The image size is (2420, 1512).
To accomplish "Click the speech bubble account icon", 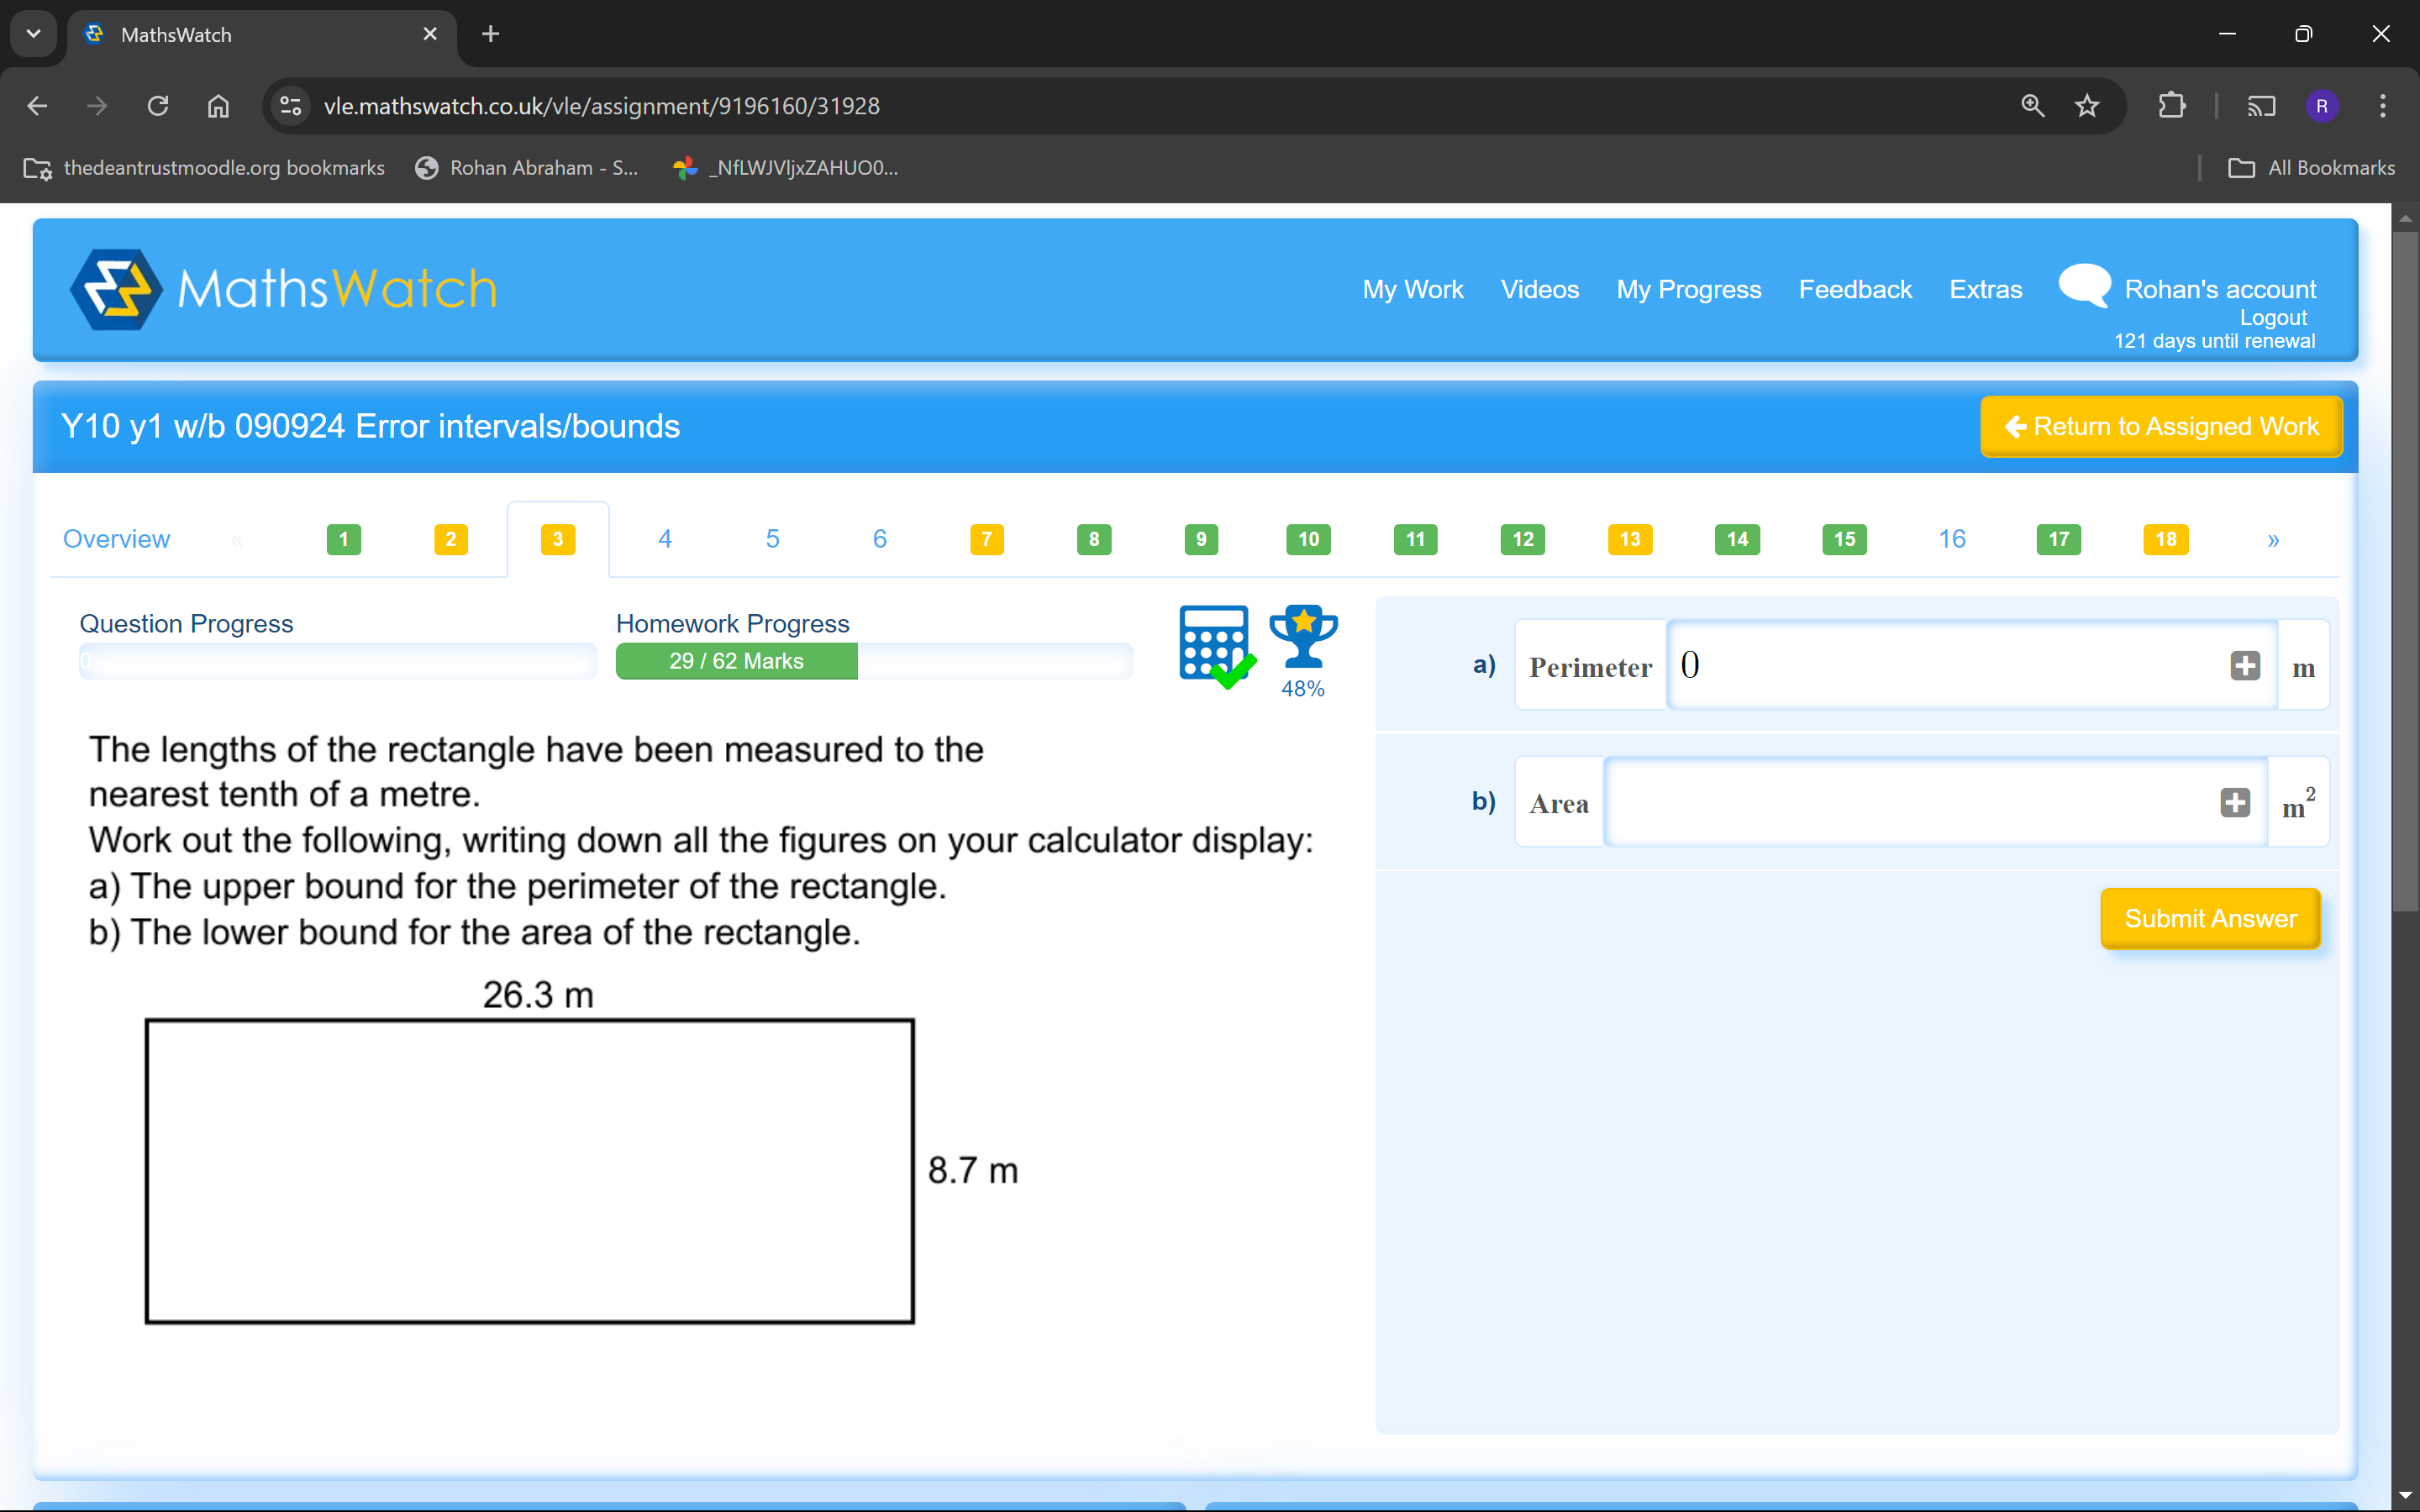I will click(x=2085, y=285).
